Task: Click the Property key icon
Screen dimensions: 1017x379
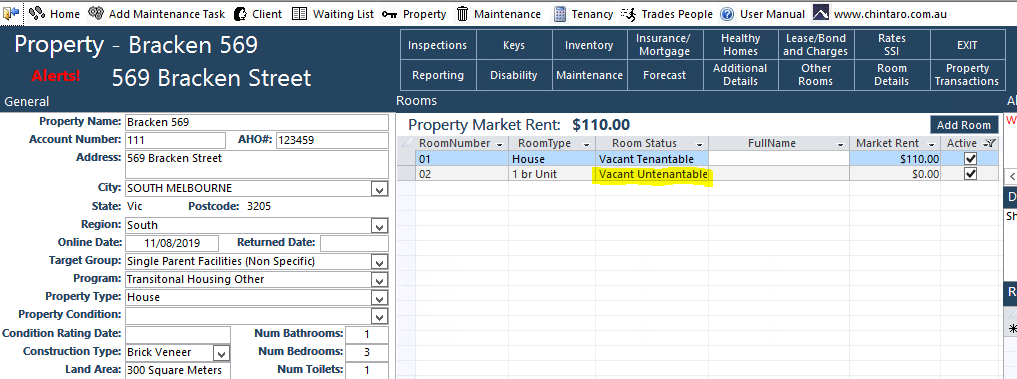Action: pyautogui.click(x=389, y=14)
